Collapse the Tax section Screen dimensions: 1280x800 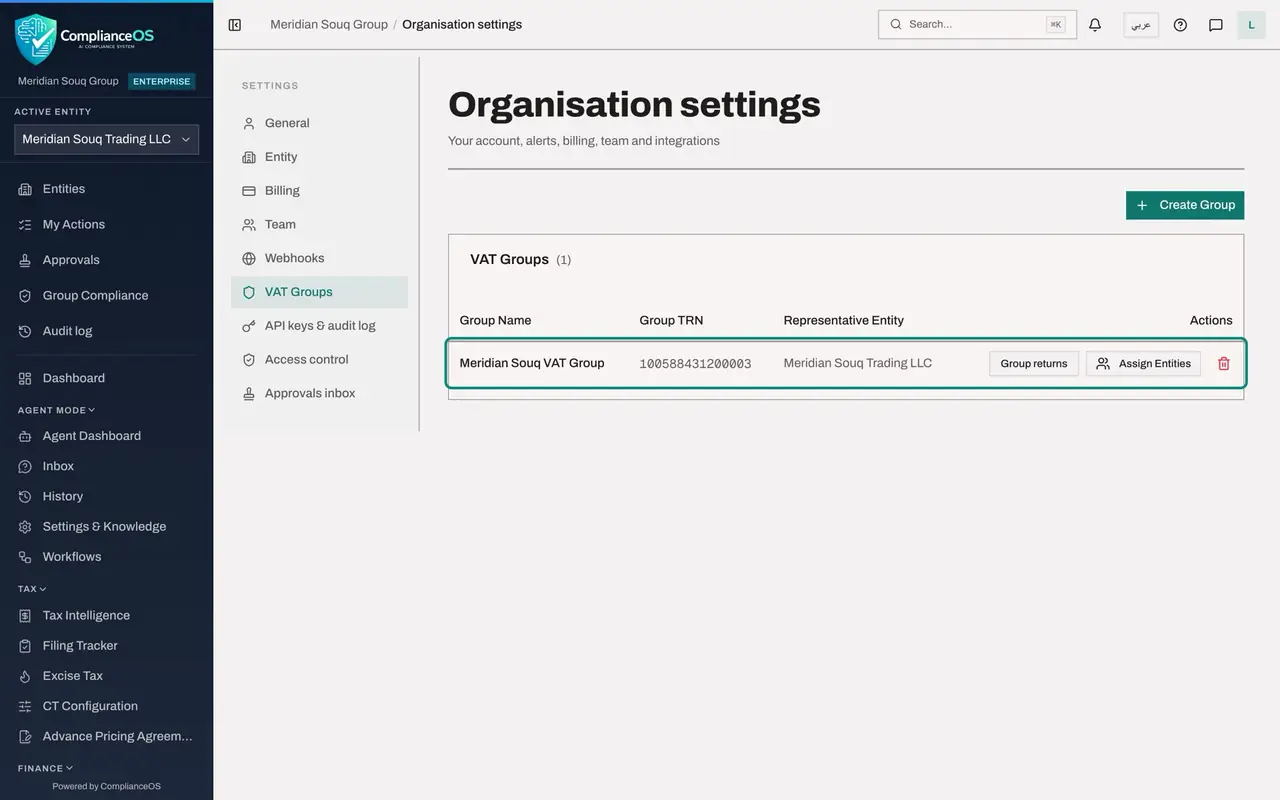point(32,589)
